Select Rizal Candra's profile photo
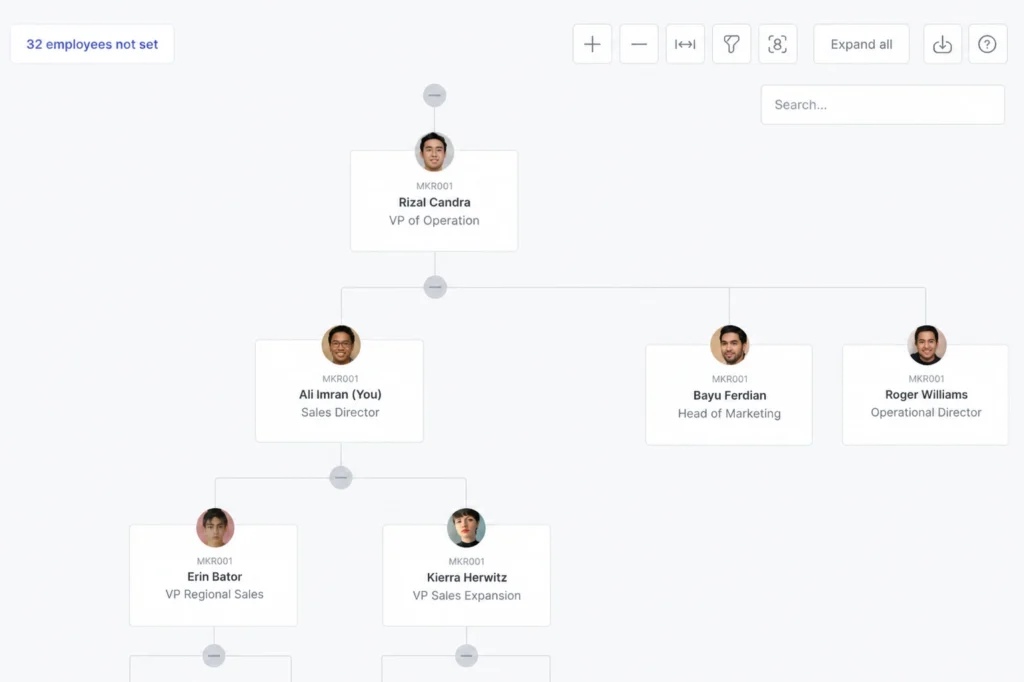Viewport: 1024px width, 682px height. click(434, 152)
